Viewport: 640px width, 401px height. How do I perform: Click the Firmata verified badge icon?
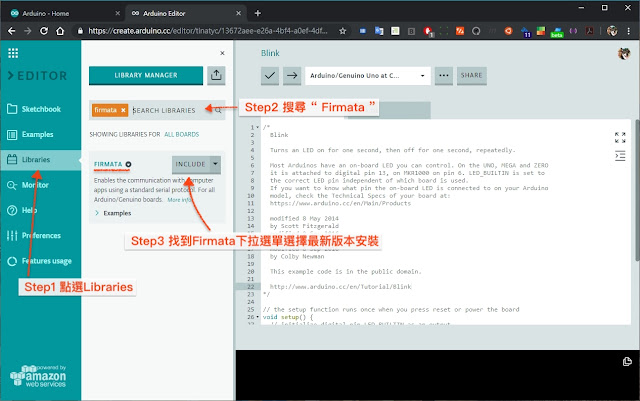[128, 164]
